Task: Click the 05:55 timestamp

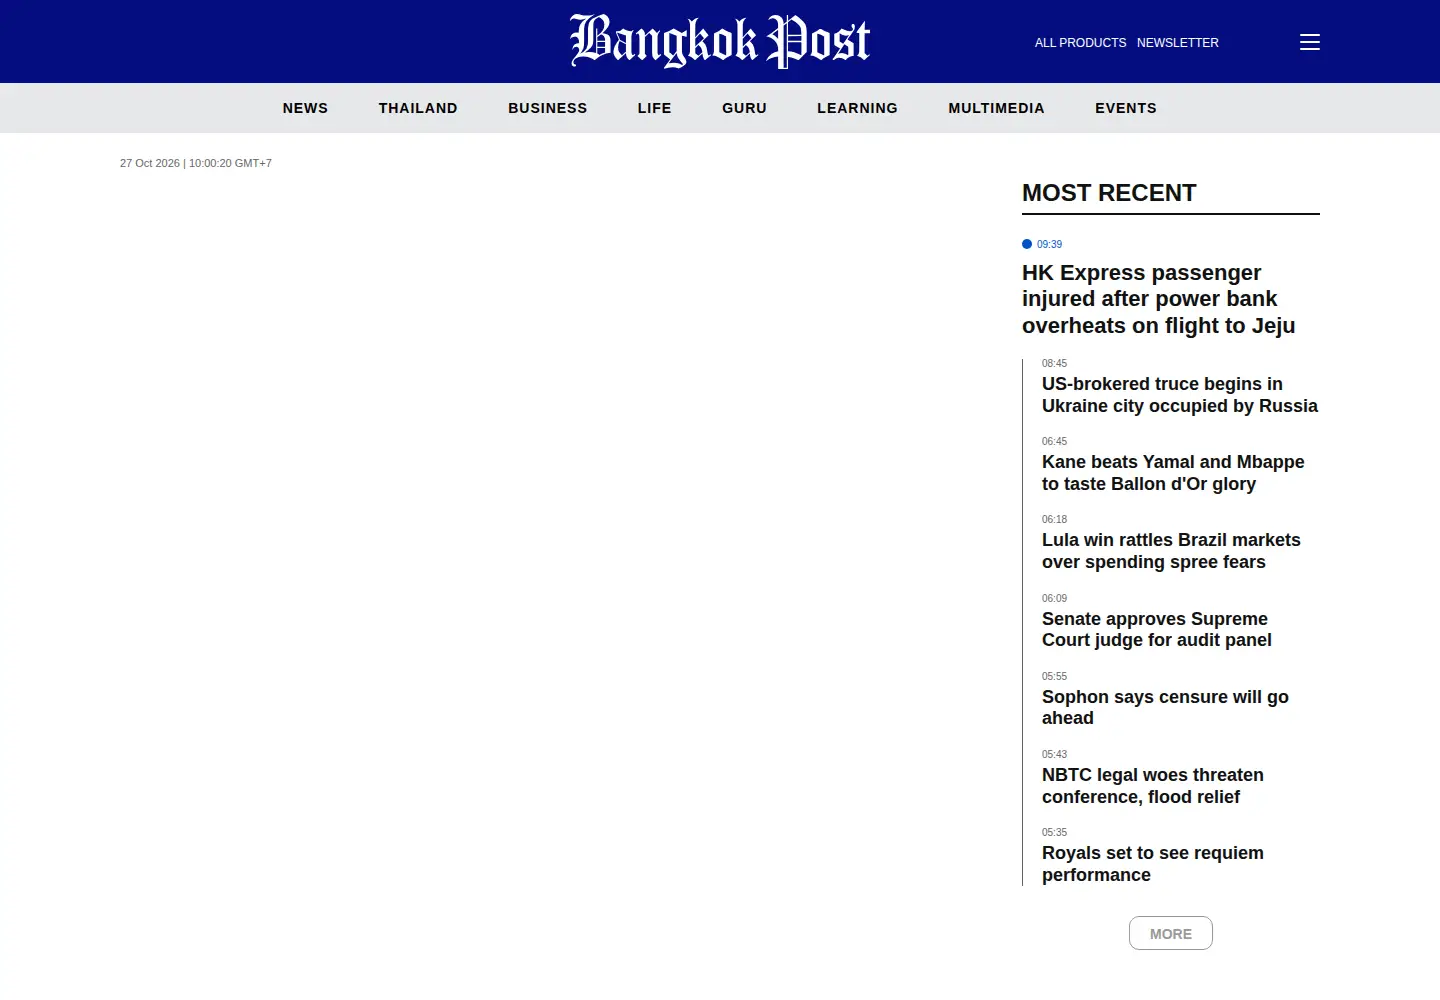Action: tap(1054, 676)
